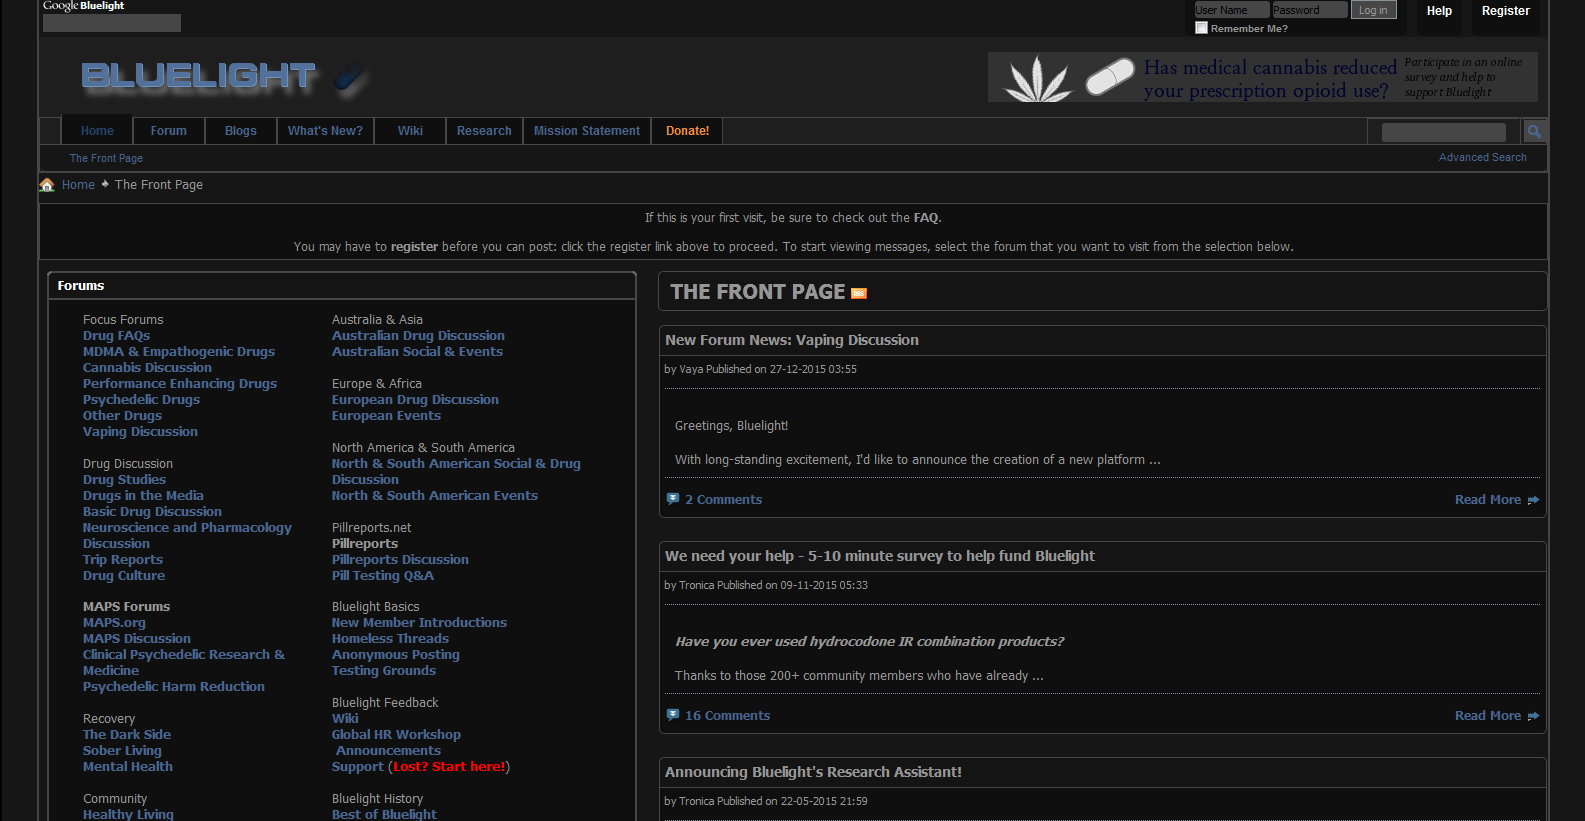The width and height of the screenshot is (1585, 821).
Task: Open Pill Testing Q&A forum
Action: tap(383, 576)
